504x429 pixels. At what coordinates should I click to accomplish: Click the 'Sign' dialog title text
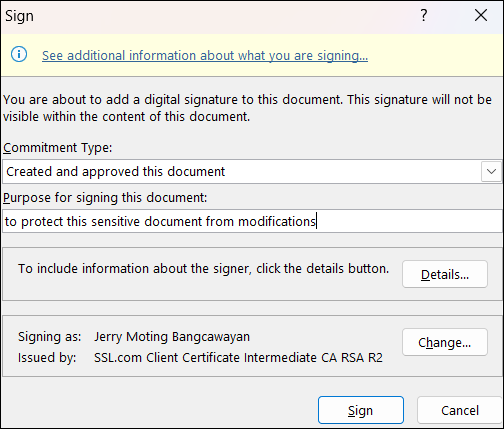tap(19, 16)
